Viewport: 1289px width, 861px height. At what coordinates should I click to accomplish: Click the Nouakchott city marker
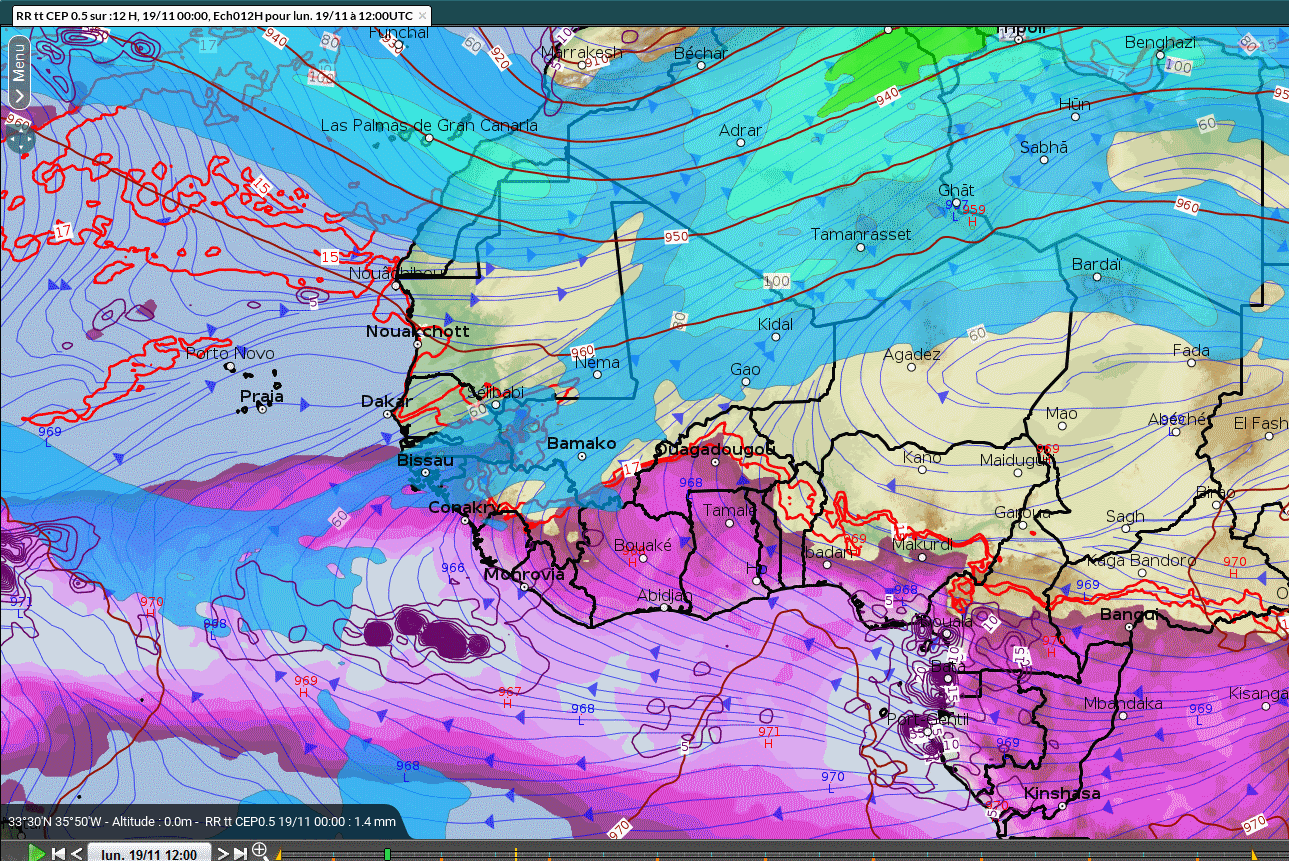pos(418,344)
